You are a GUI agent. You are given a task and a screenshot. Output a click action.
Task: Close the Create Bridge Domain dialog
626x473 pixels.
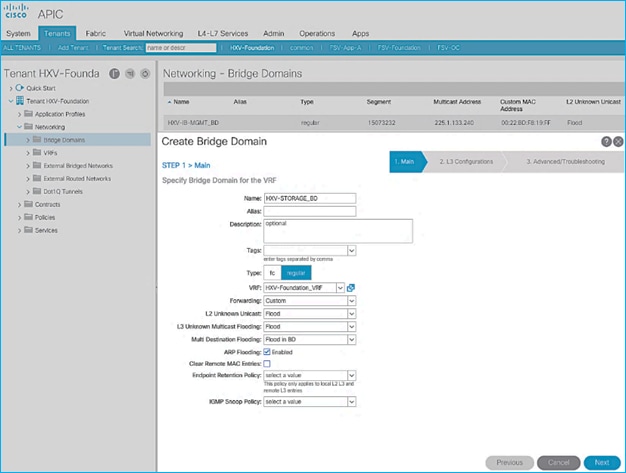(618, 141)
